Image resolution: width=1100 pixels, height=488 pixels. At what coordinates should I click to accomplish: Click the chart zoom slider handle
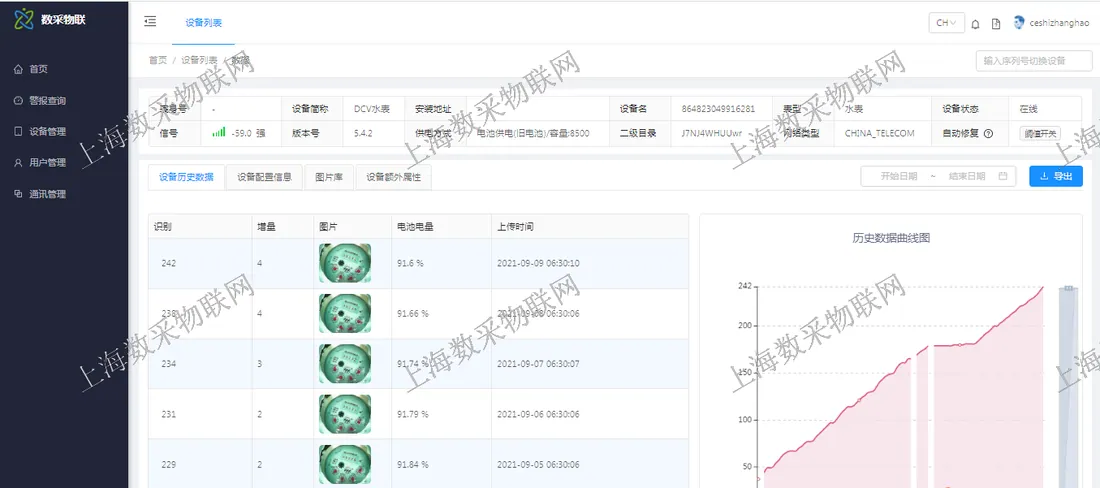1068,287
